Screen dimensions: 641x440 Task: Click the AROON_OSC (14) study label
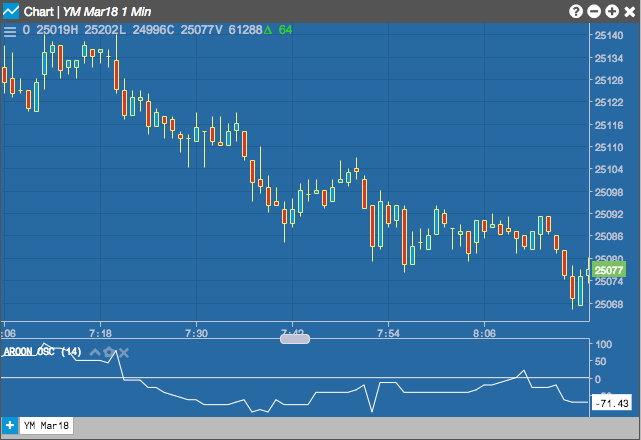point(43,352)
